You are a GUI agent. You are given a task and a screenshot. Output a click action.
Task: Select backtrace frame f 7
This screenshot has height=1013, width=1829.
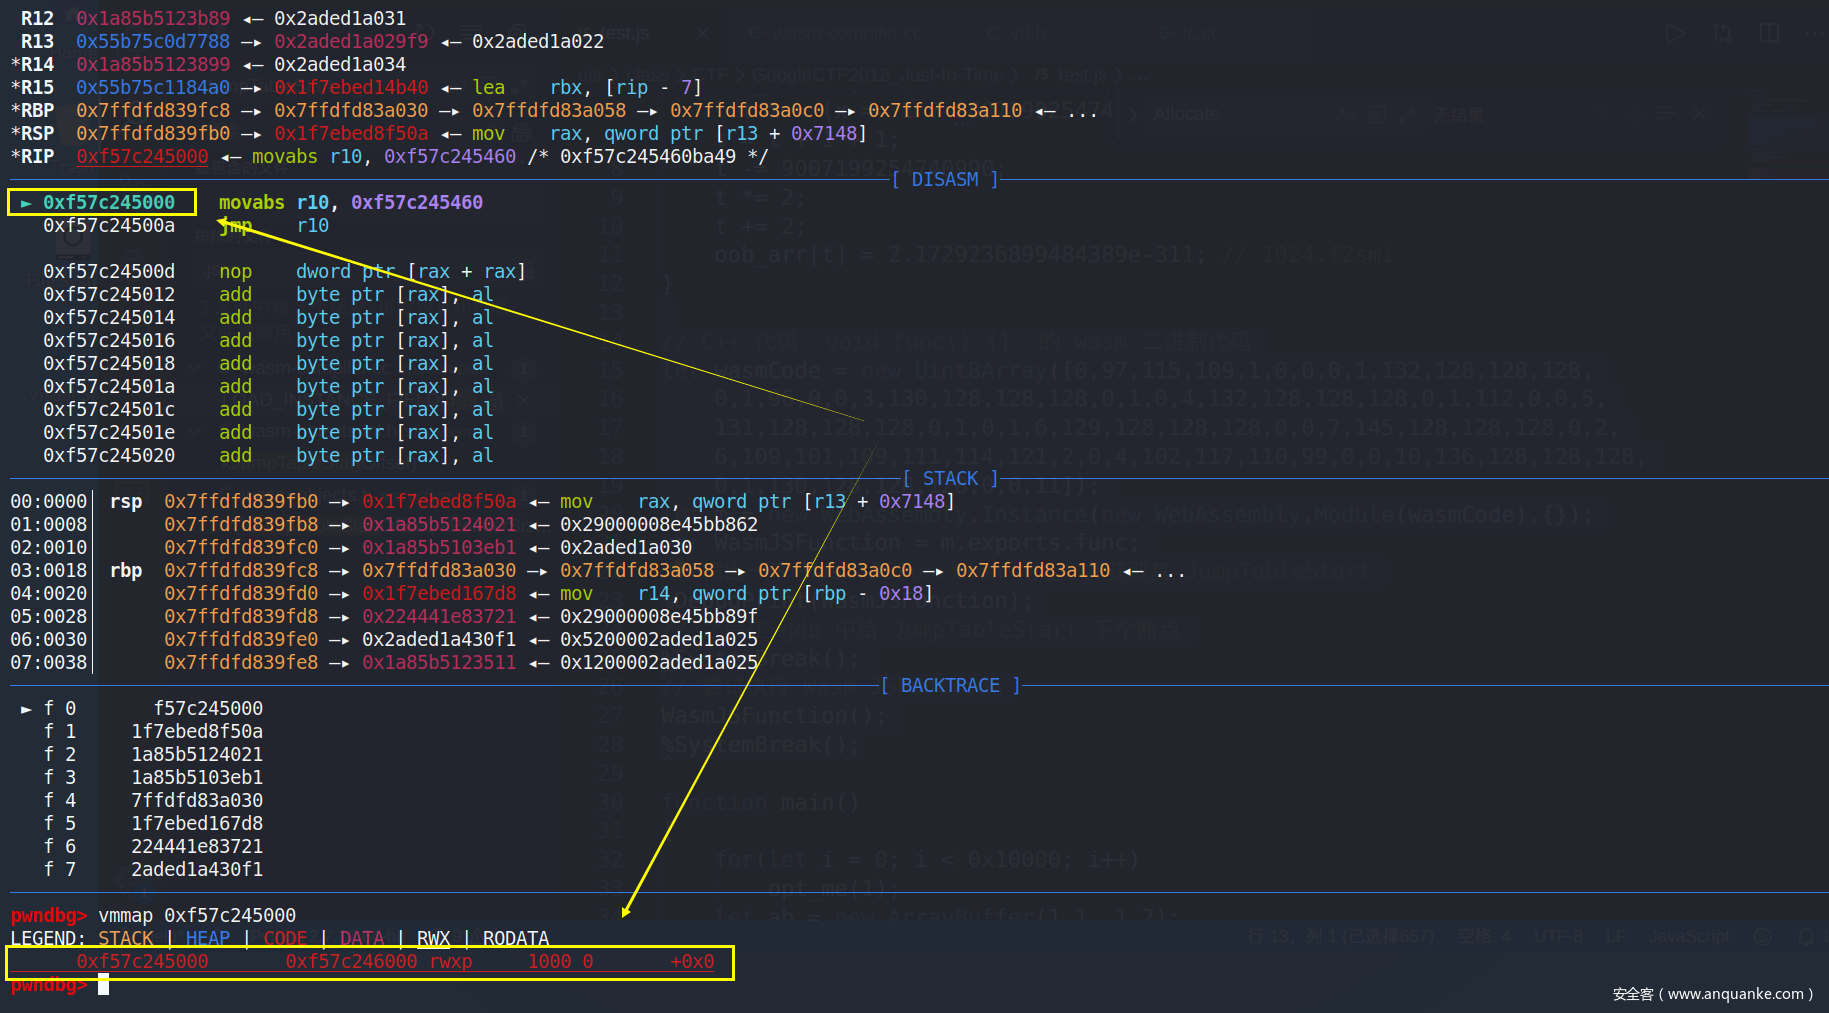[60, 870]
